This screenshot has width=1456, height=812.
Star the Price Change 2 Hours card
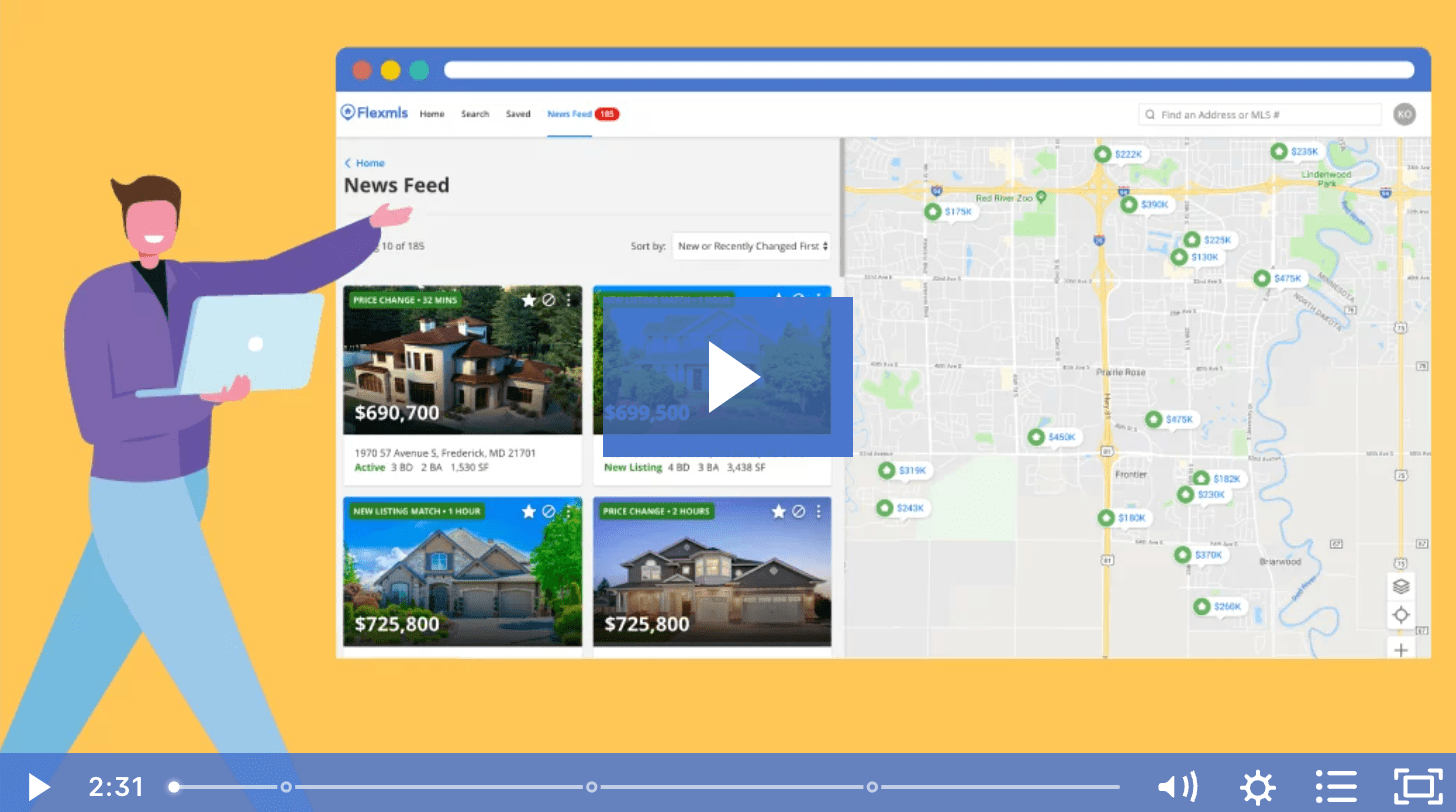[x=778, y=511]
